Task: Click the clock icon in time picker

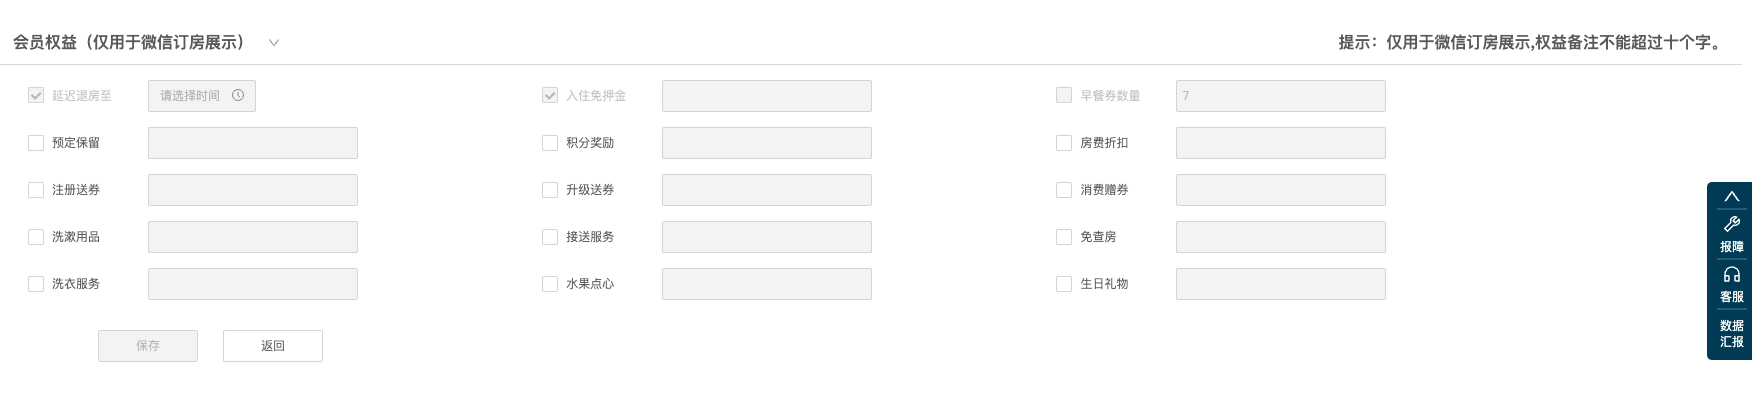Action: click(238, 96)
